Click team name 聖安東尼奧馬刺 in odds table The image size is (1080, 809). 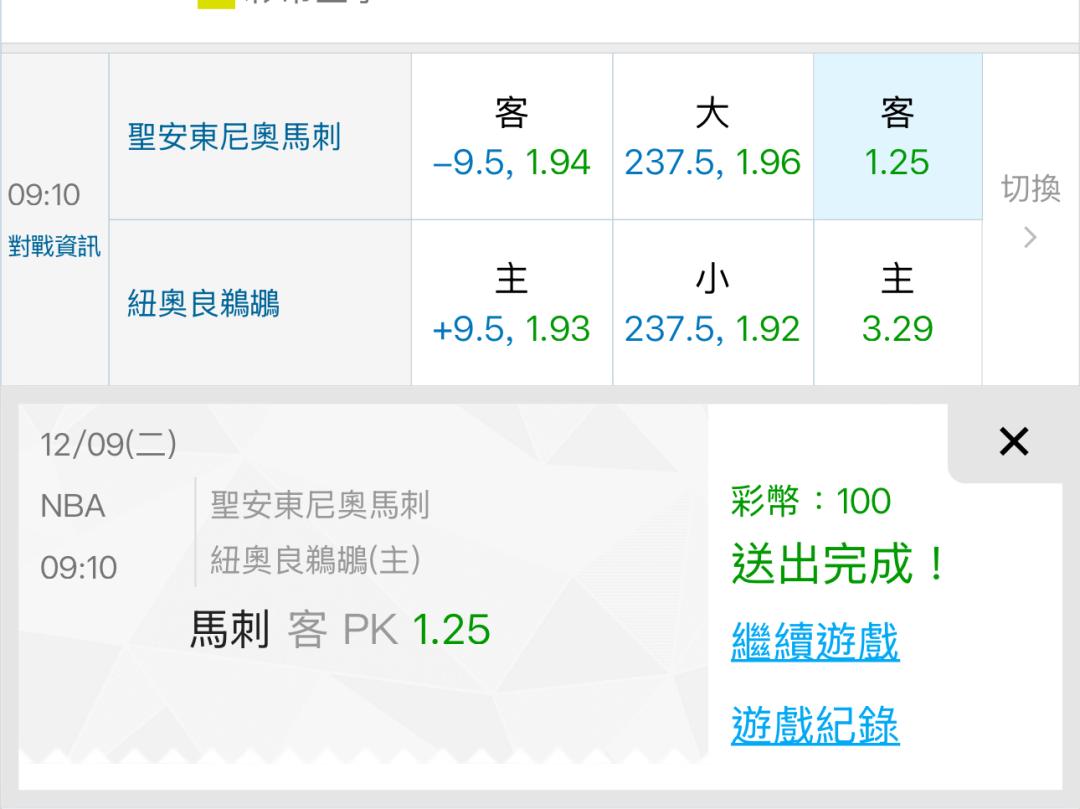tap(234, 136)
